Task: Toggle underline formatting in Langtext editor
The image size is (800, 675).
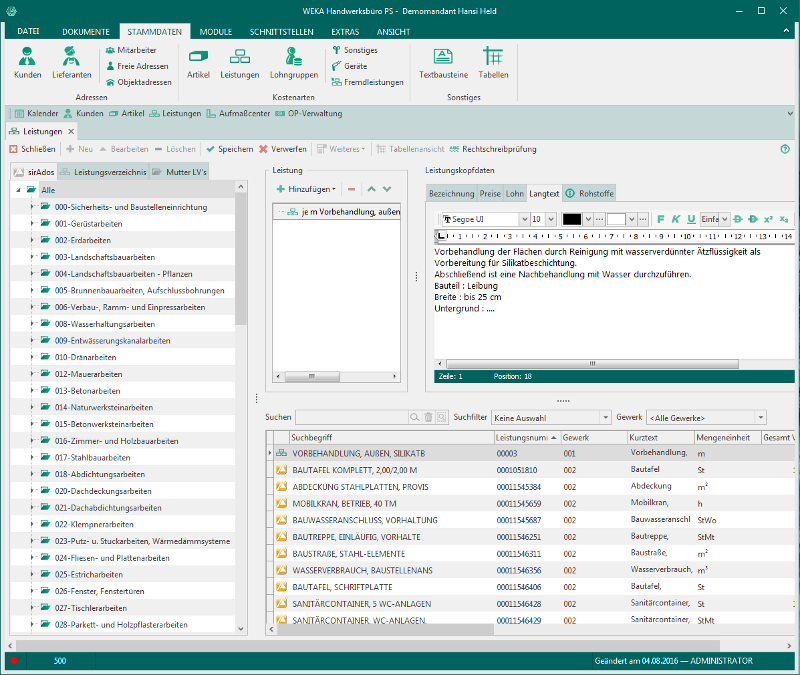Action: (x=691, y=219)
